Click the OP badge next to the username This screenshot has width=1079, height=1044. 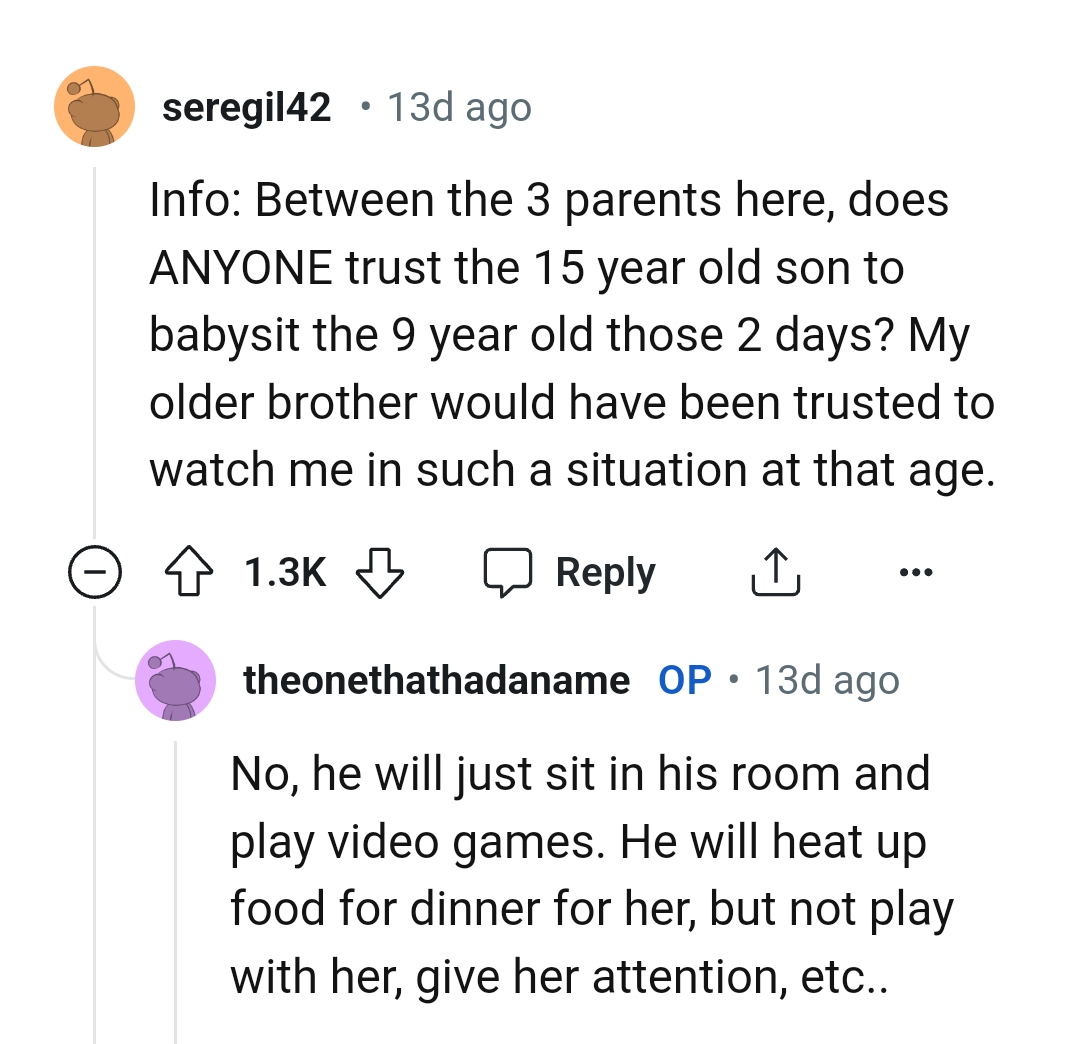click(684, 680)
